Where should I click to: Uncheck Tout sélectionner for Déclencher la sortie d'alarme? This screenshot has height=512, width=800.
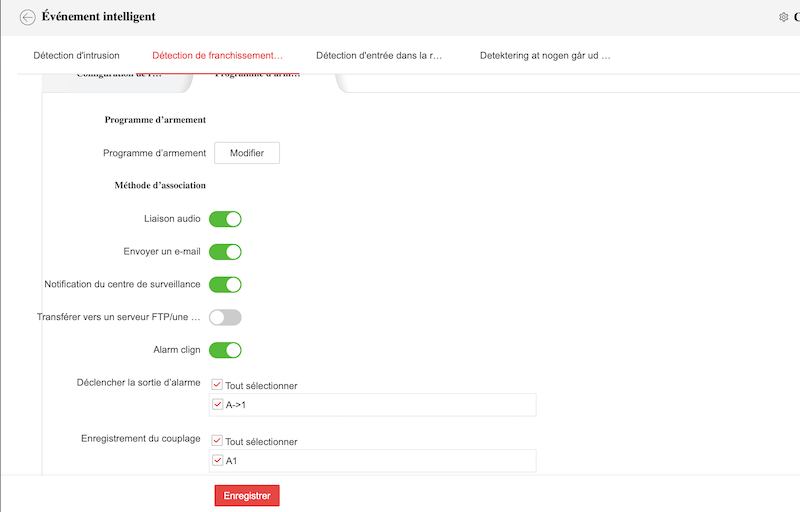pyautogui.click(x=217, y=385)
